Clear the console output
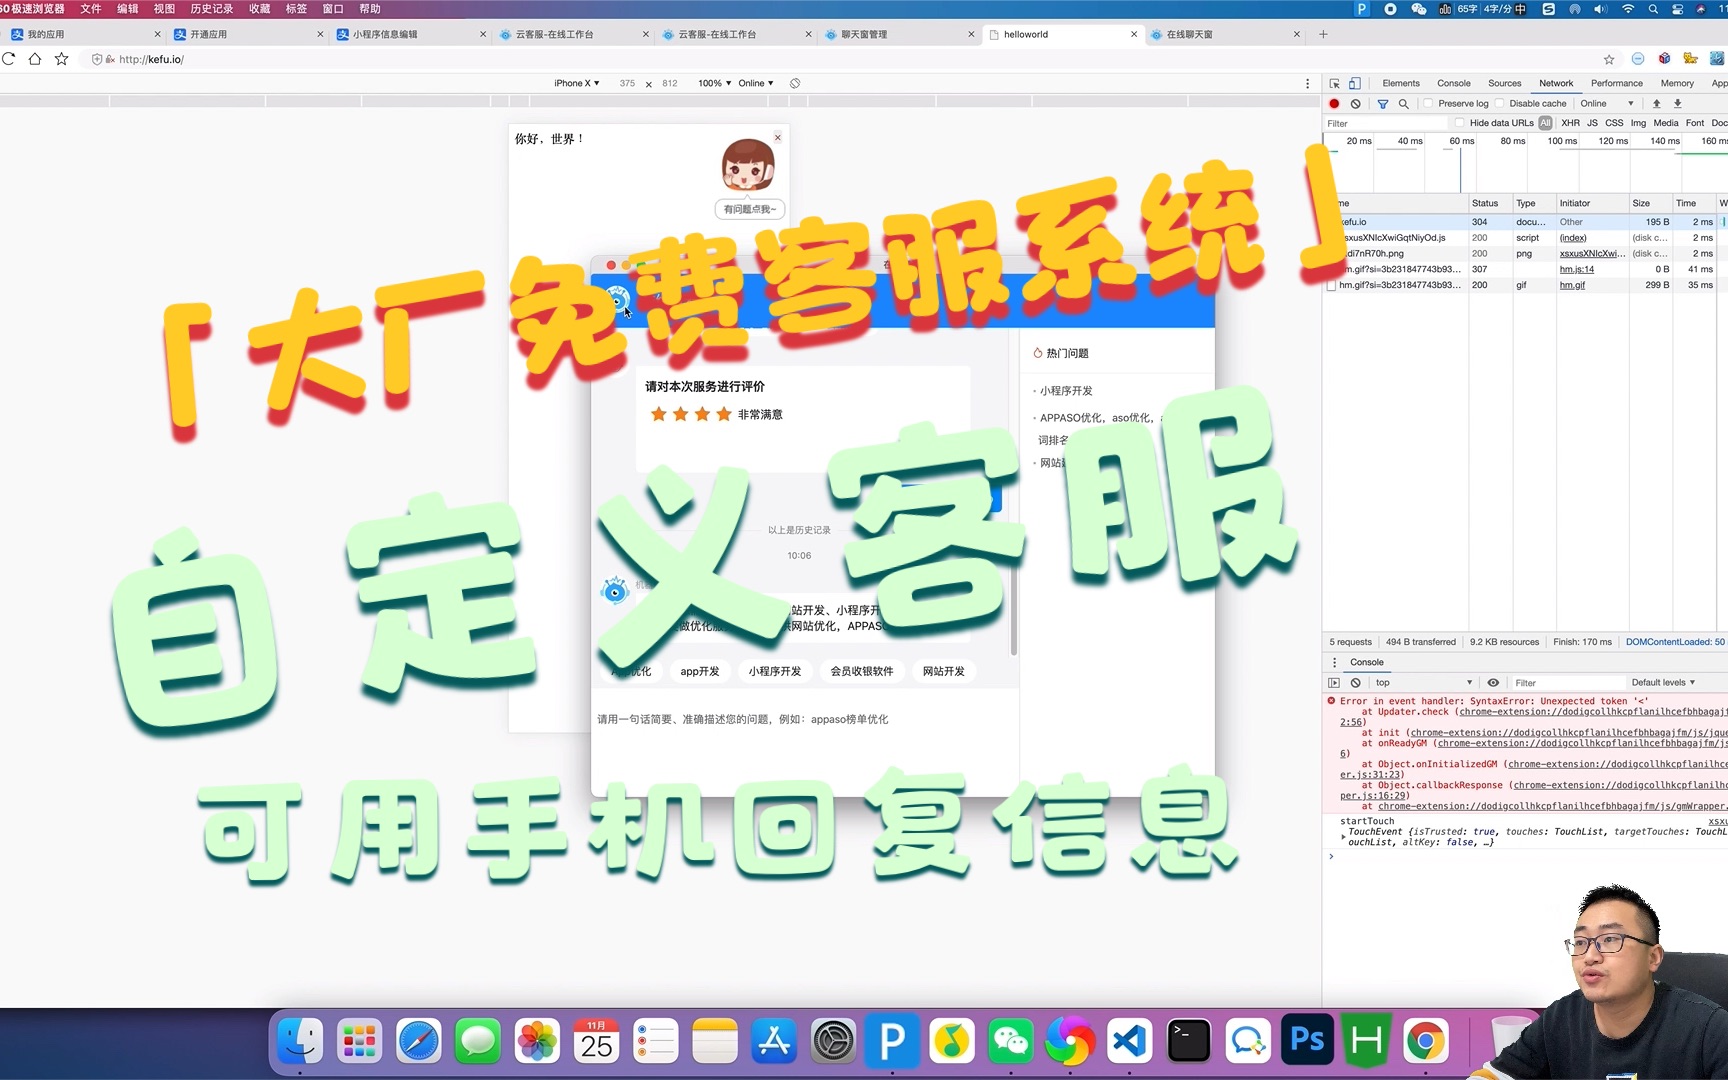This screenshot has height=1080, width=1728. click(x=1356, y=683)
